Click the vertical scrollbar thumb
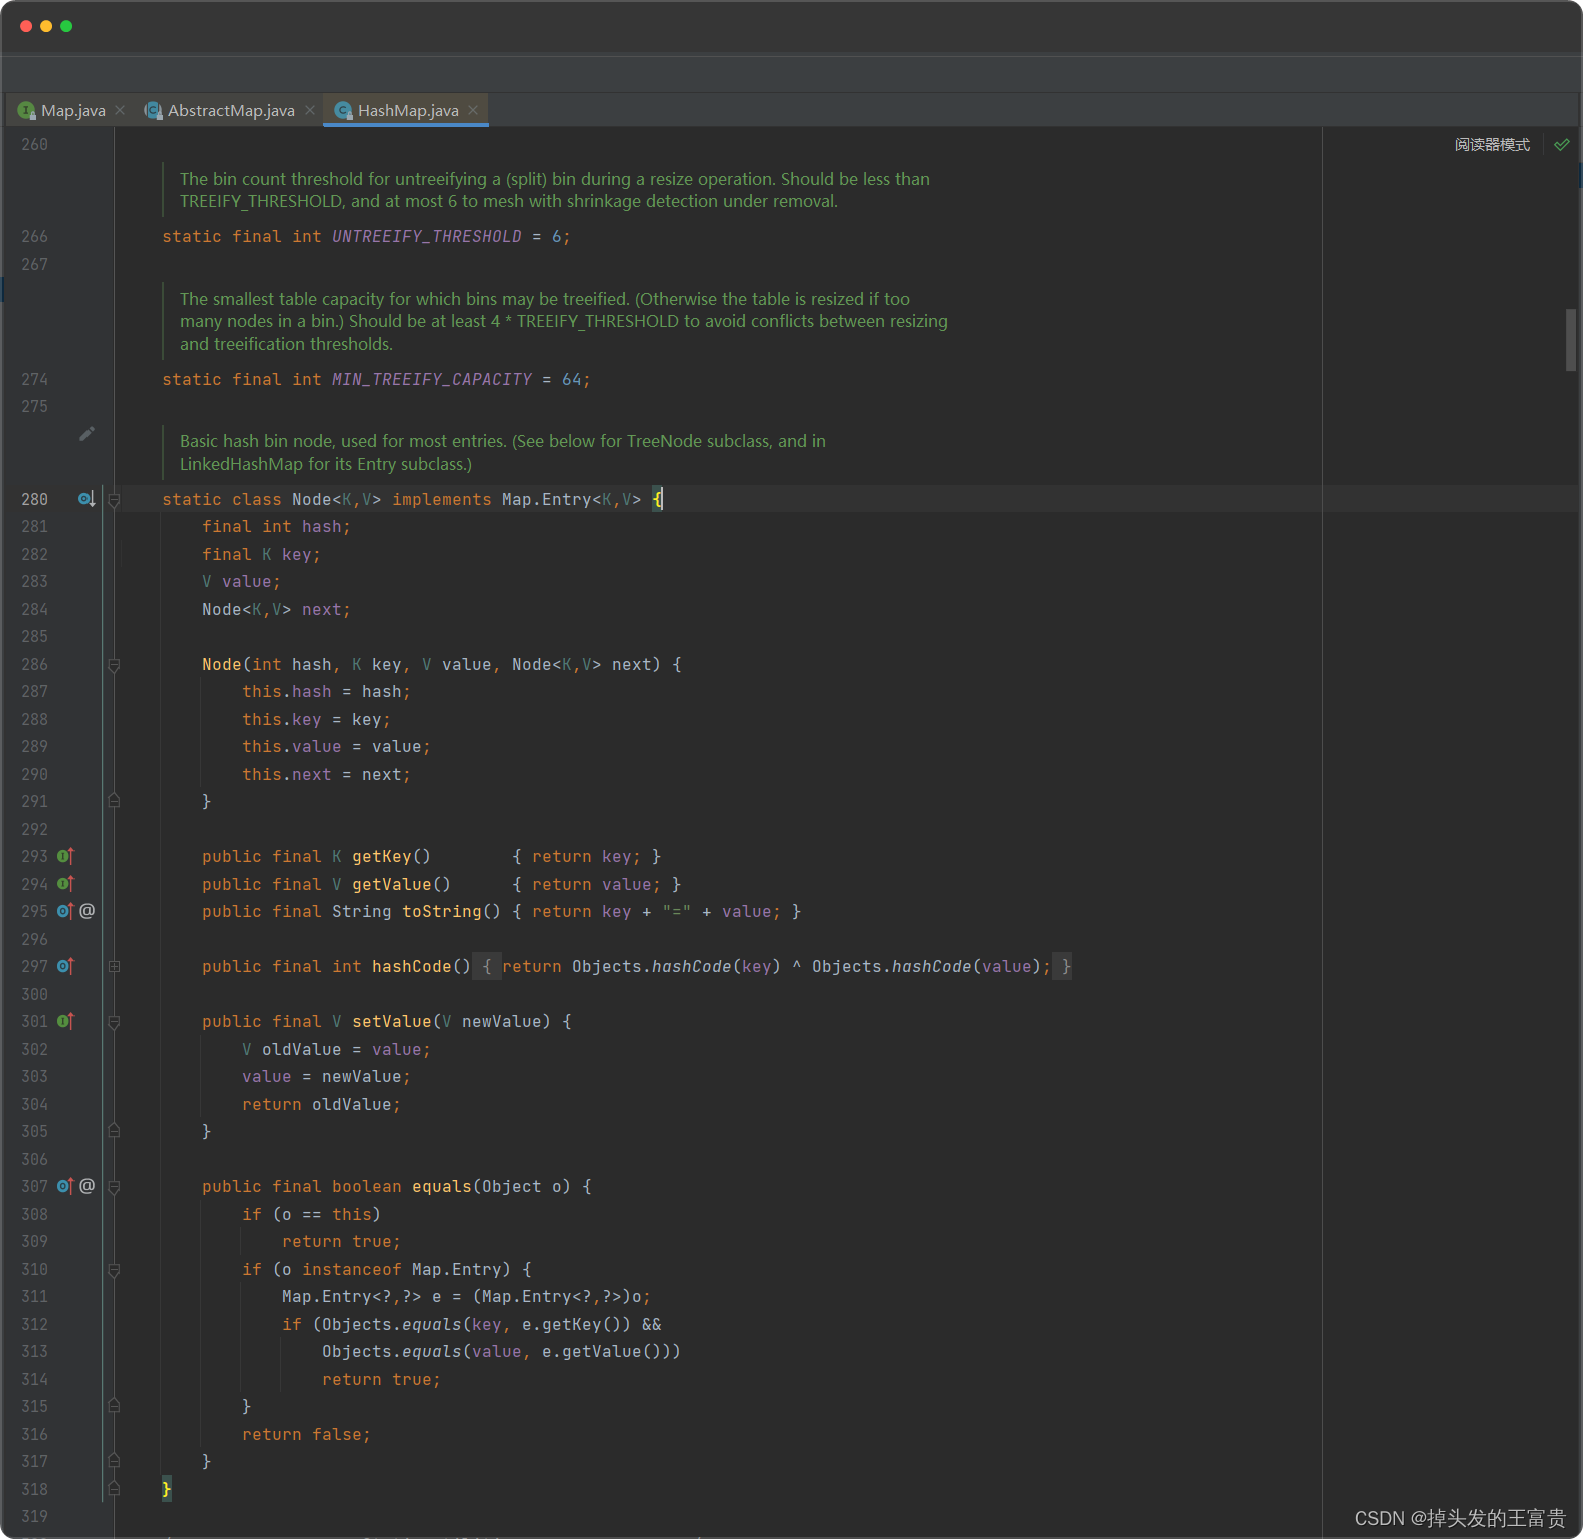 (x=1571, y=340)
